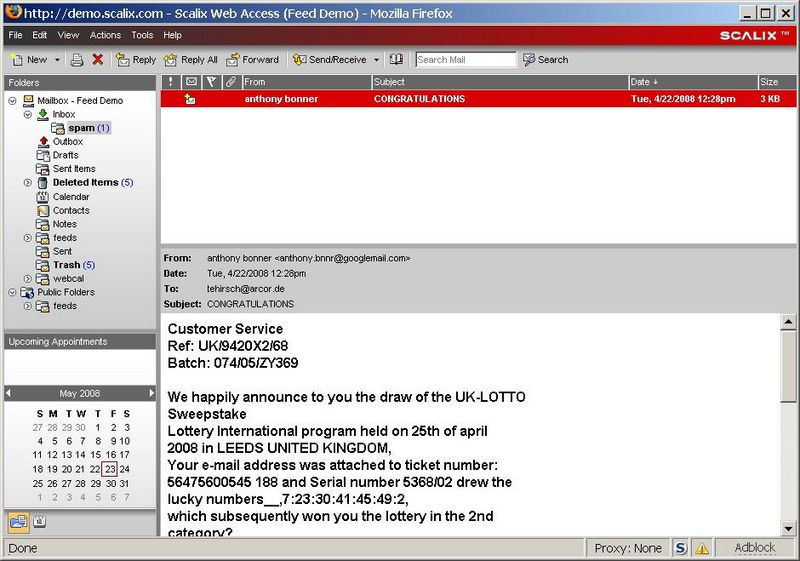Expand the webcal folder

(28, 279)
